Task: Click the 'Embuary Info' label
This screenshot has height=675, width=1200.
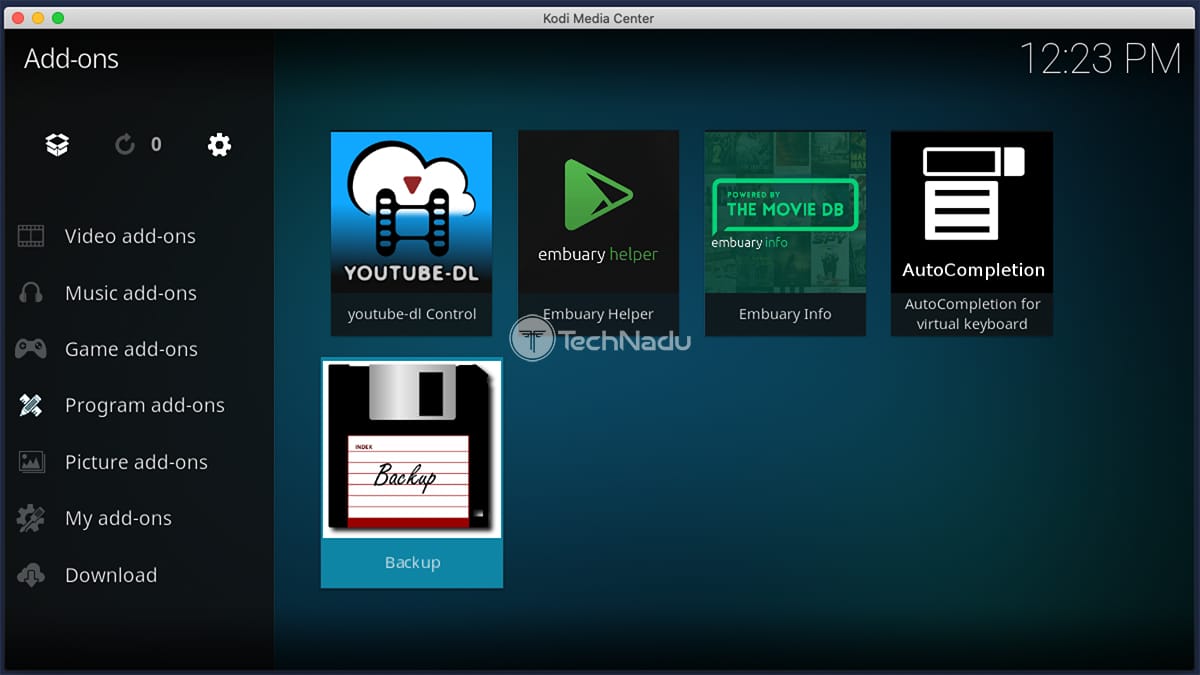Action: point(785,314)
